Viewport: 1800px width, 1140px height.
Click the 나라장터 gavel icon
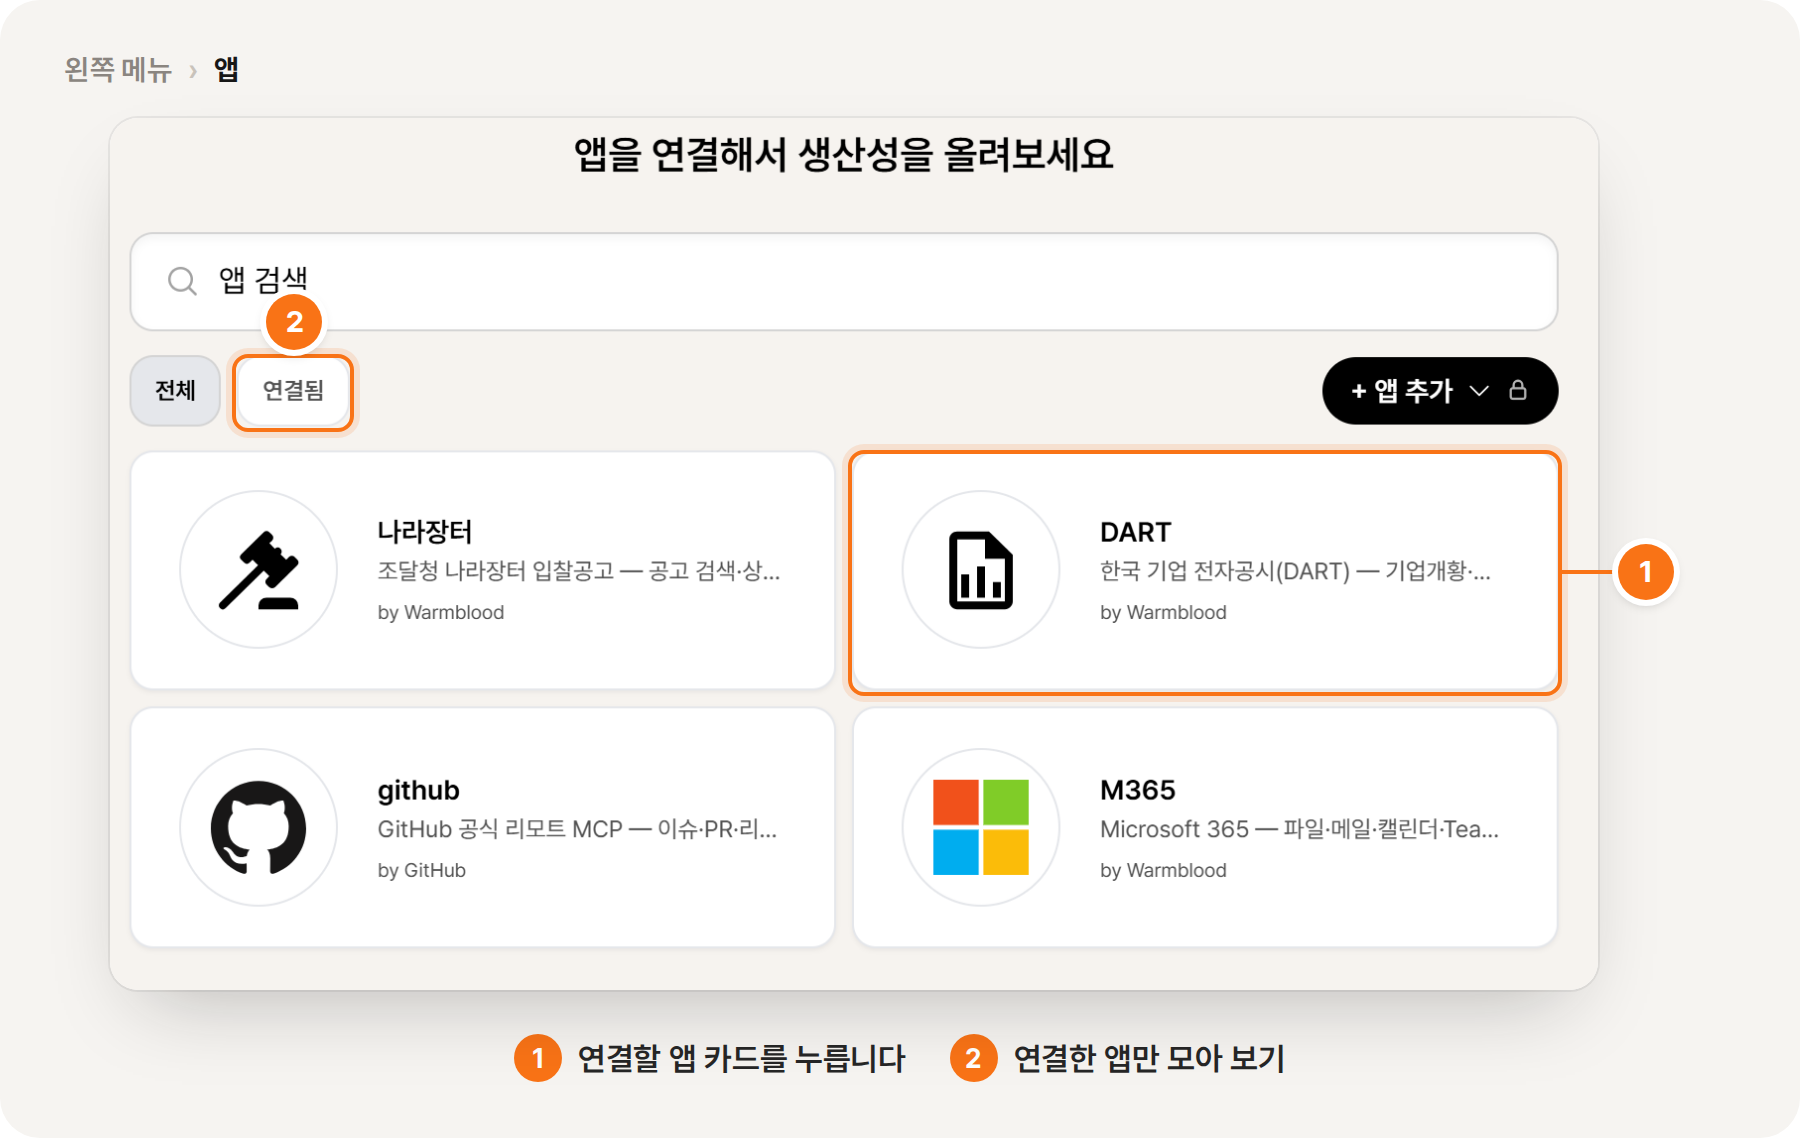259,570
